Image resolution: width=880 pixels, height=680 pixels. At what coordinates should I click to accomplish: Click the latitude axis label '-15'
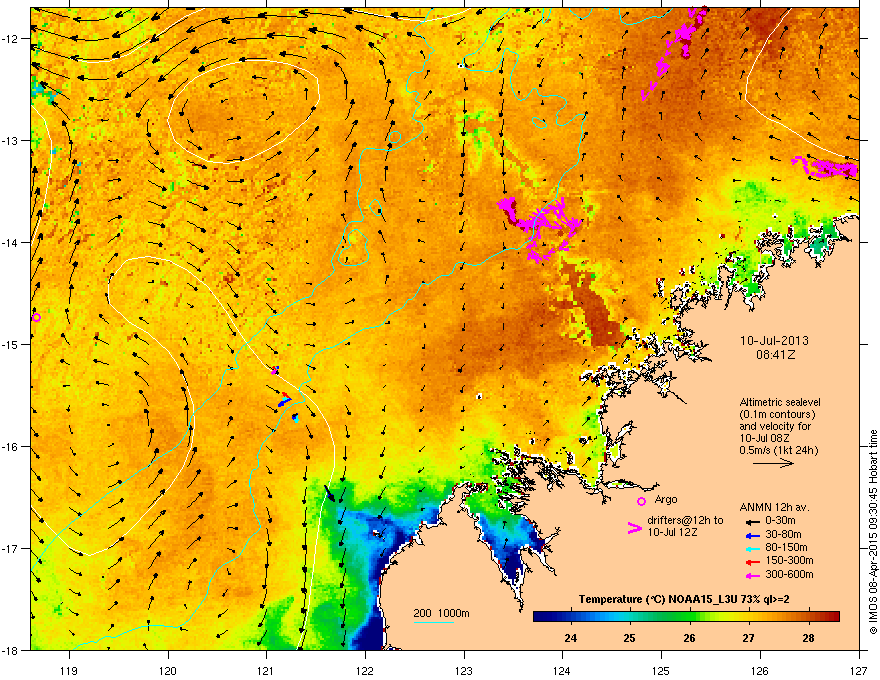[x=11, y=344]
